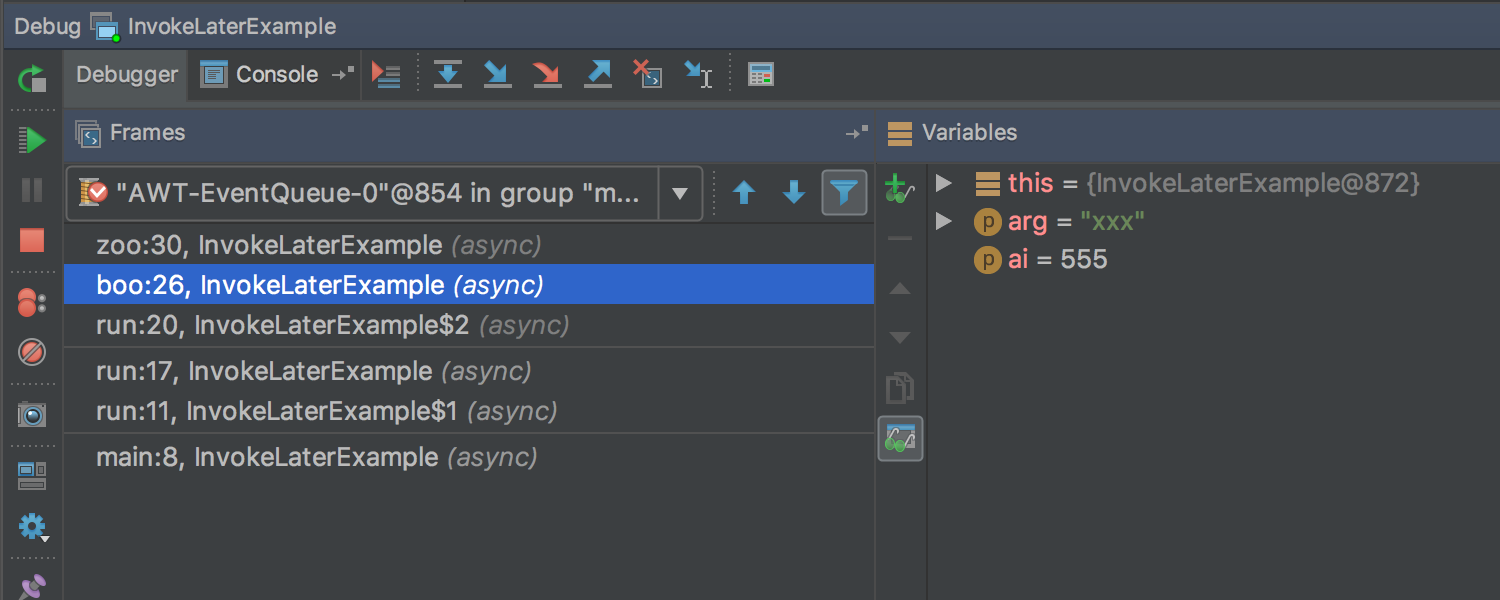This screenshot has width=1500, height=600.
Task: Open the thread selector dropdown
Action: 680,193
